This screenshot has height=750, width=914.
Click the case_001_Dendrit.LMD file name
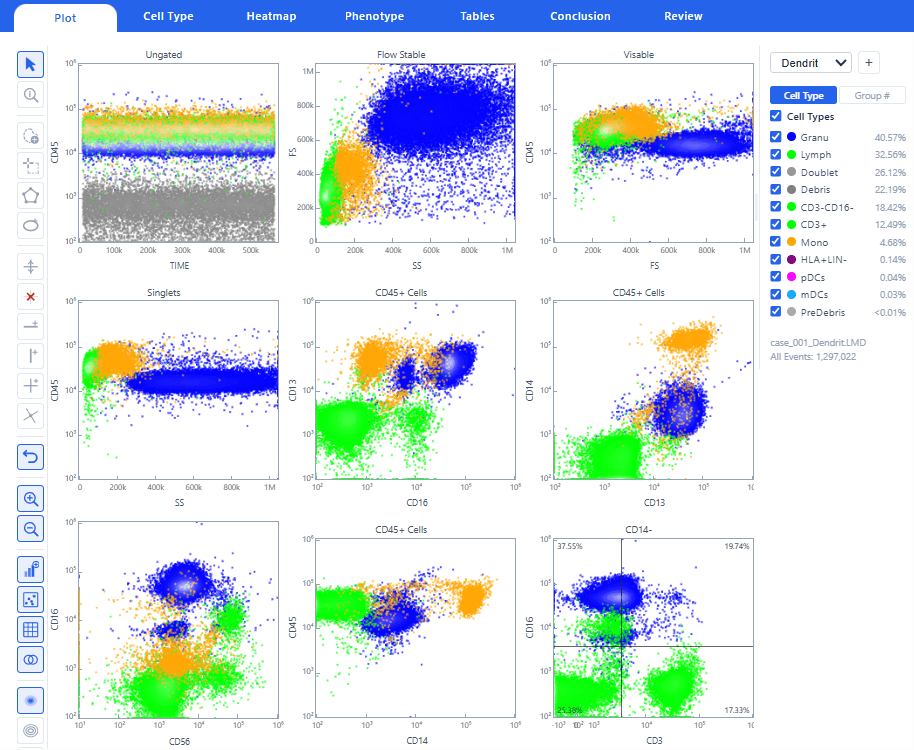[x=818, y=343]
